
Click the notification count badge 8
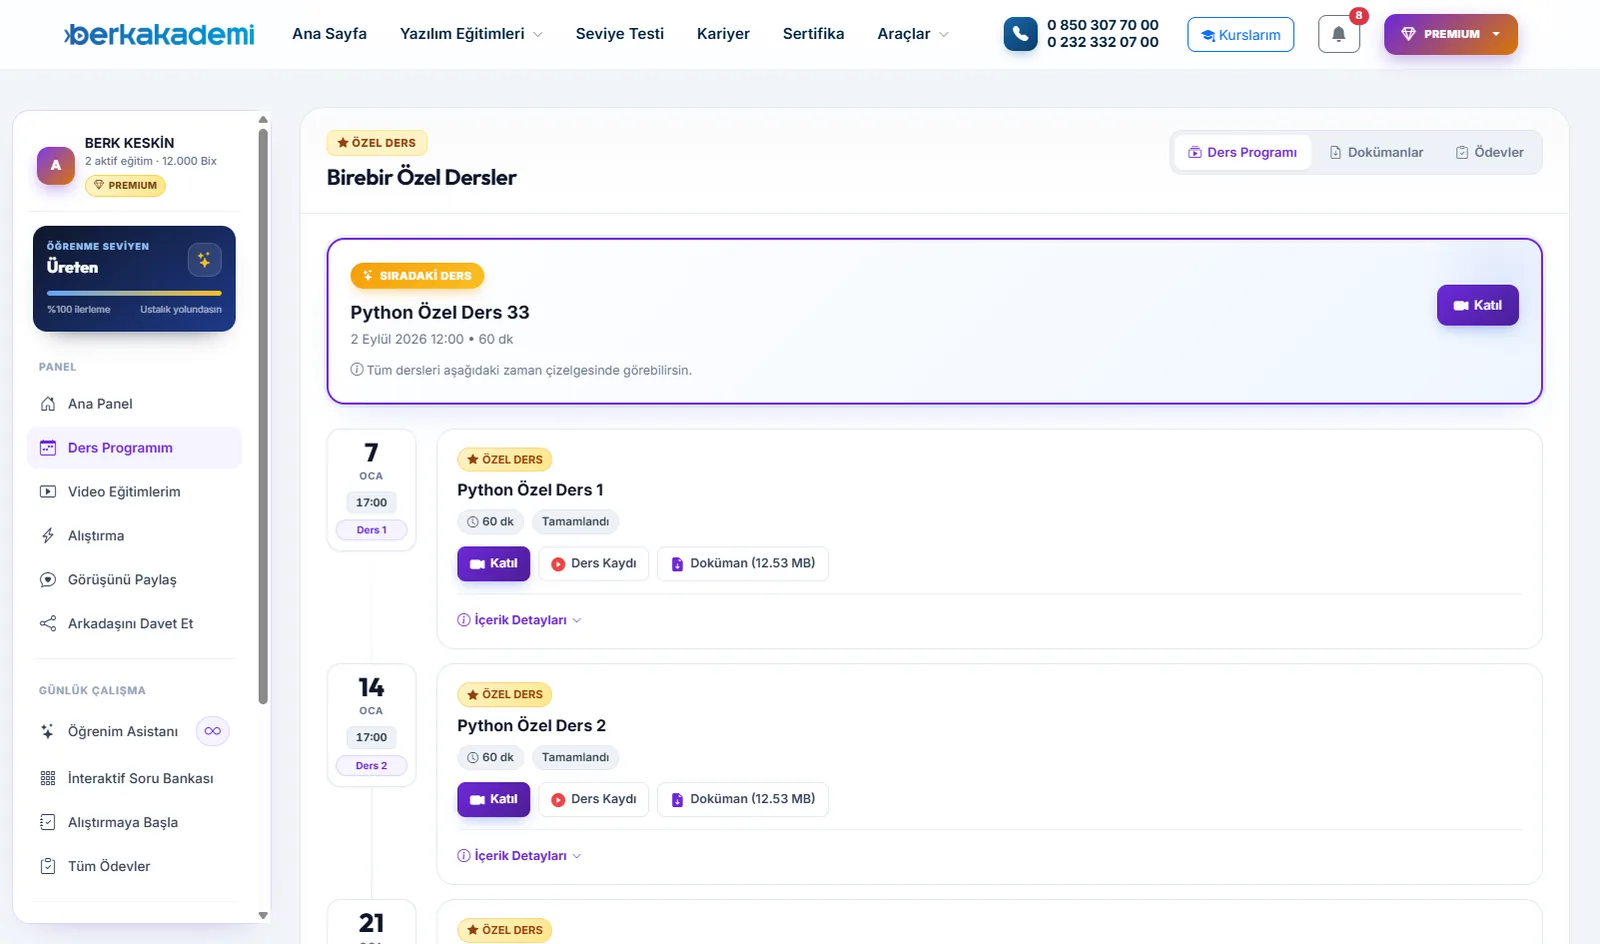[x=1359, y=15]
